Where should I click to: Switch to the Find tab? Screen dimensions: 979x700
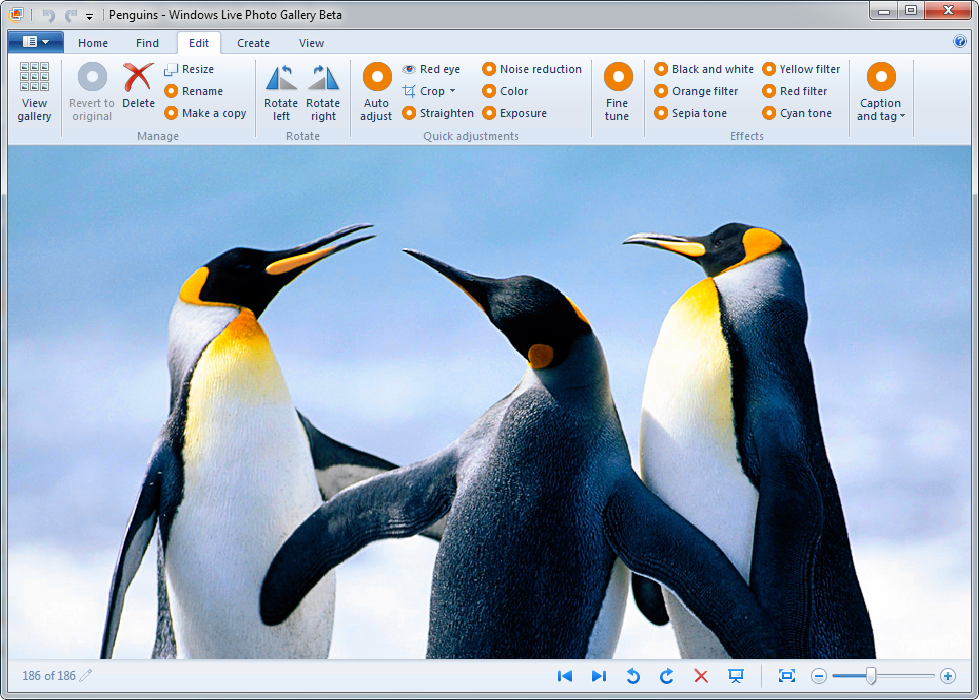147,43
